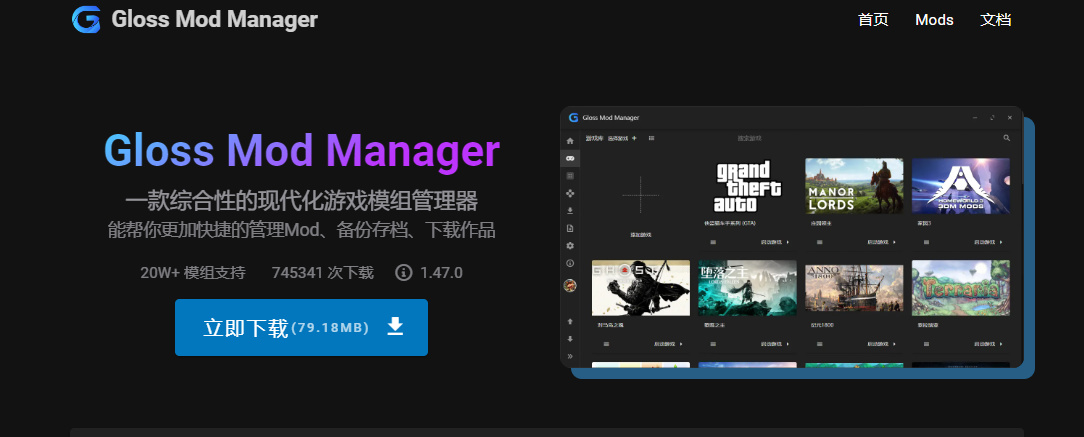Screen dimensions: 1084x437
Task: Click the document file icon in preview sidebar
Action: tap(570, 228)
